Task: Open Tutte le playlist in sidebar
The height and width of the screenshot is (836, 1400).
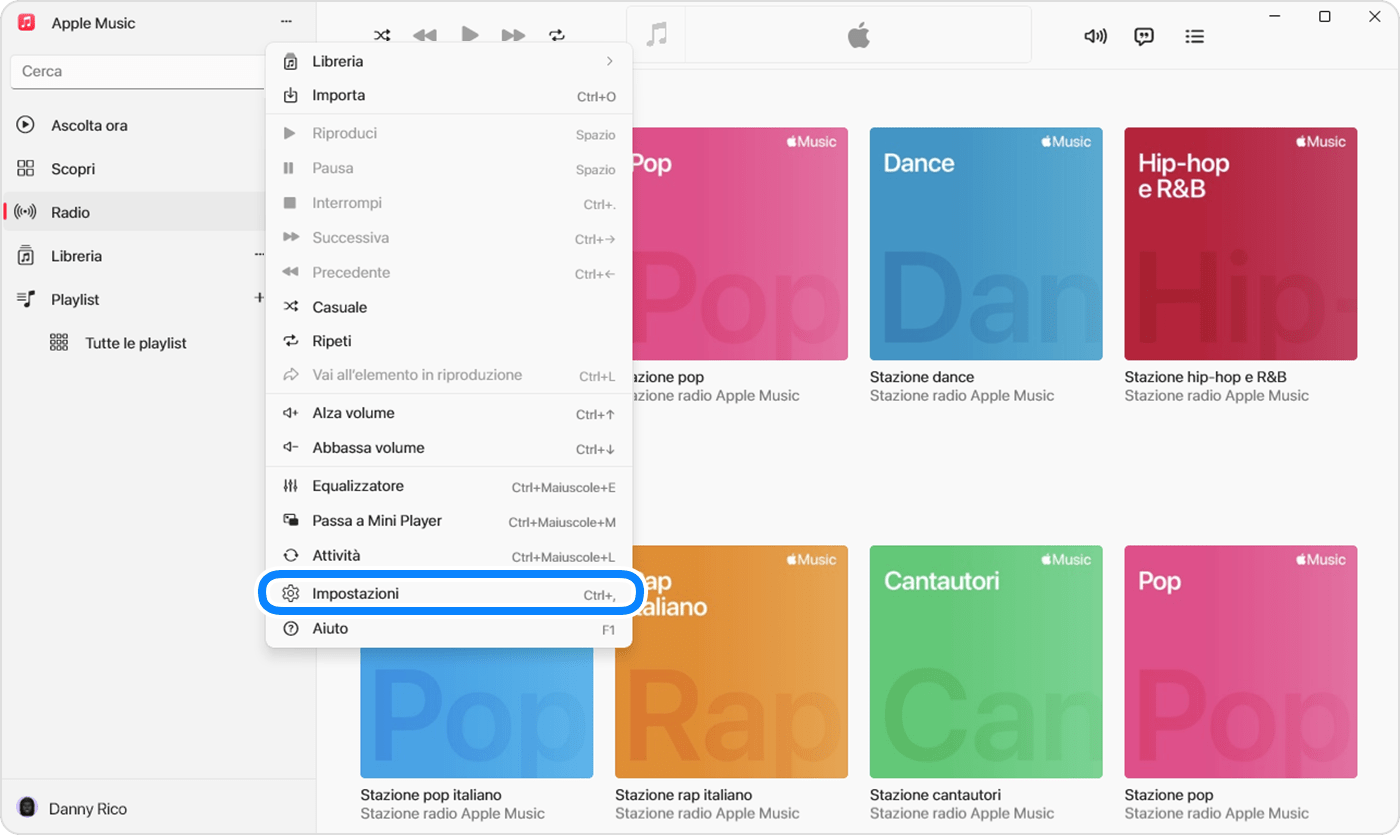Action: (135, 343)
